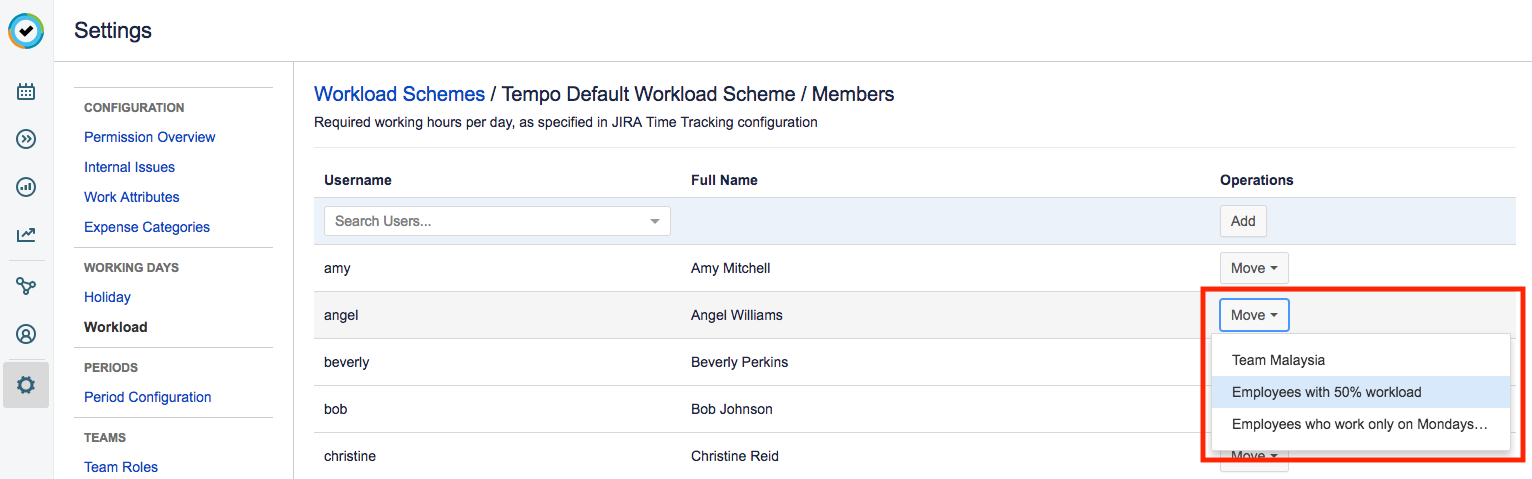Choose Team Malaysia from the Move menu
Screen dimensions: 1532x479
pyautogui.click(x=1278, y=360)
